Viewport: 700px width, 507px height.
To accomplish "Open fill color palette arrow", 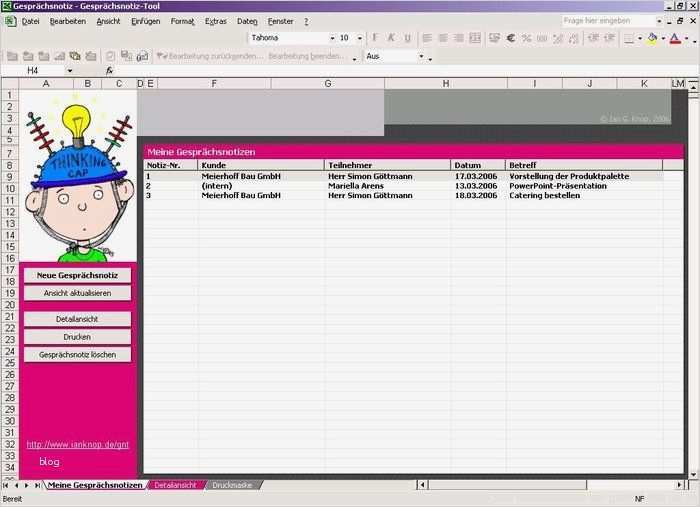I will point(663,38).
